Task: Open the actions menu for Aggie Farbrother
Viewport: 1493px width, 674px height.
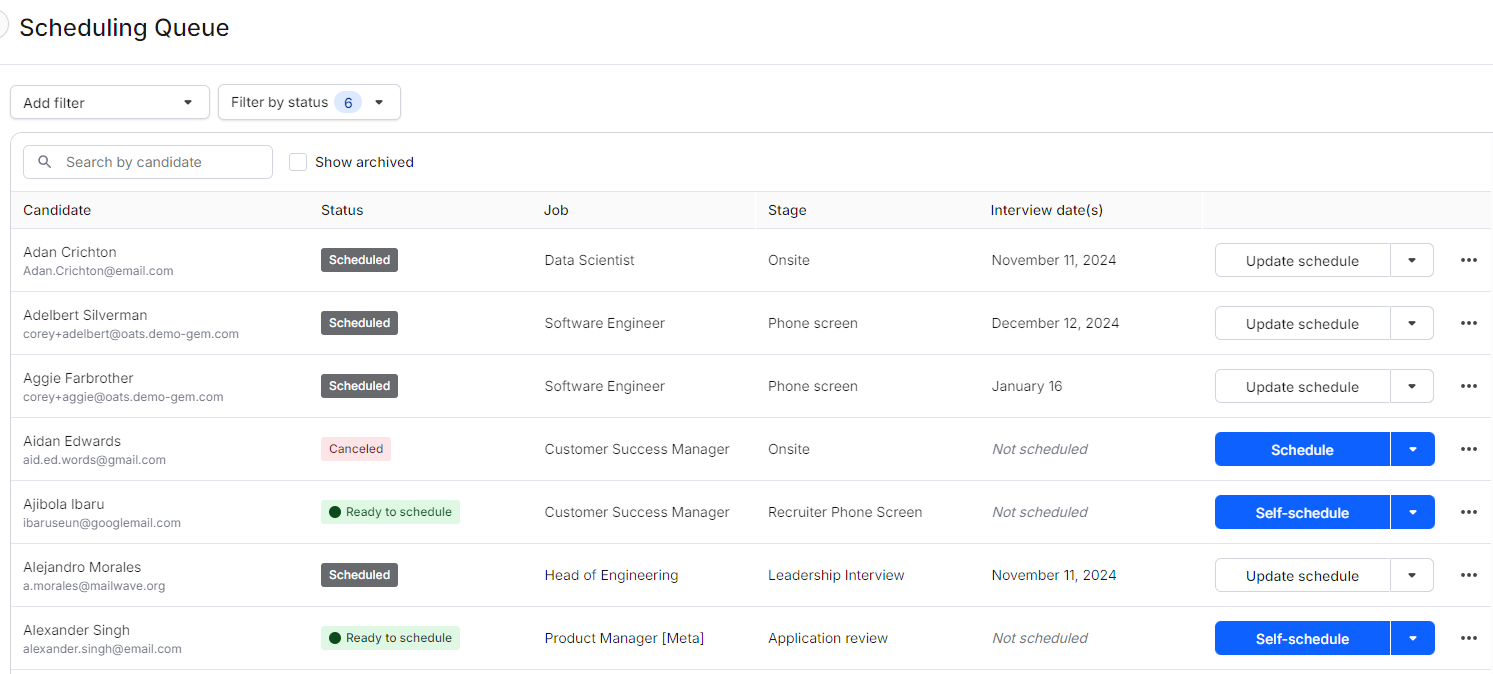Action: pos(1468,386)
